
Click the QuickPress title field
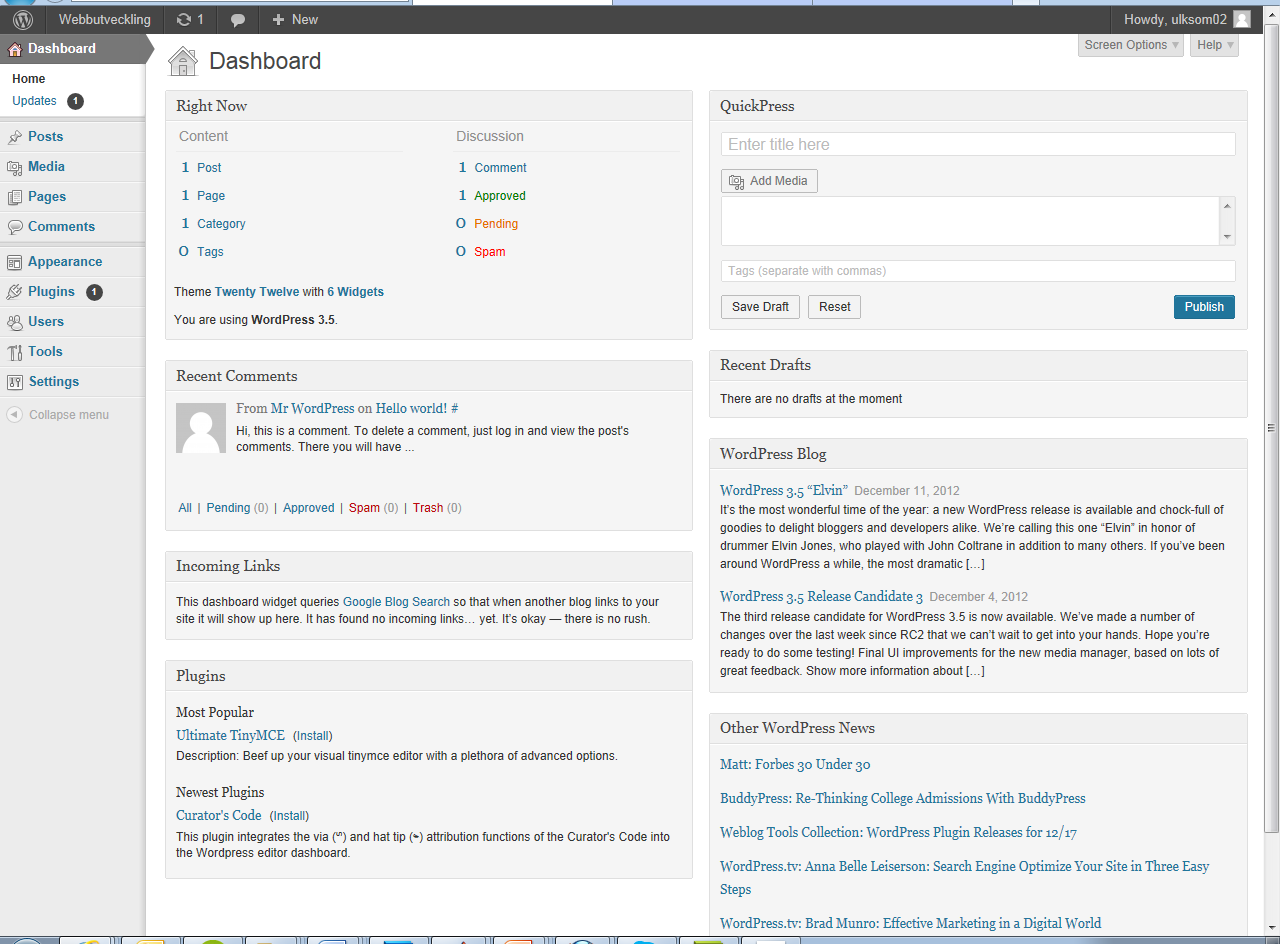point(978,144)
